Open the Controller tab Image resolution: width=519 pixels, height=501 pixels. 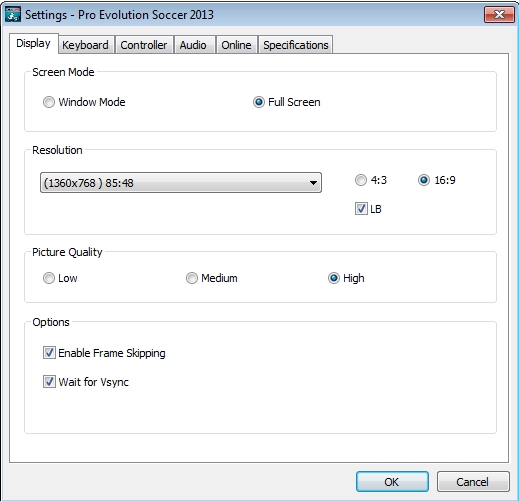tap(144, 45)
